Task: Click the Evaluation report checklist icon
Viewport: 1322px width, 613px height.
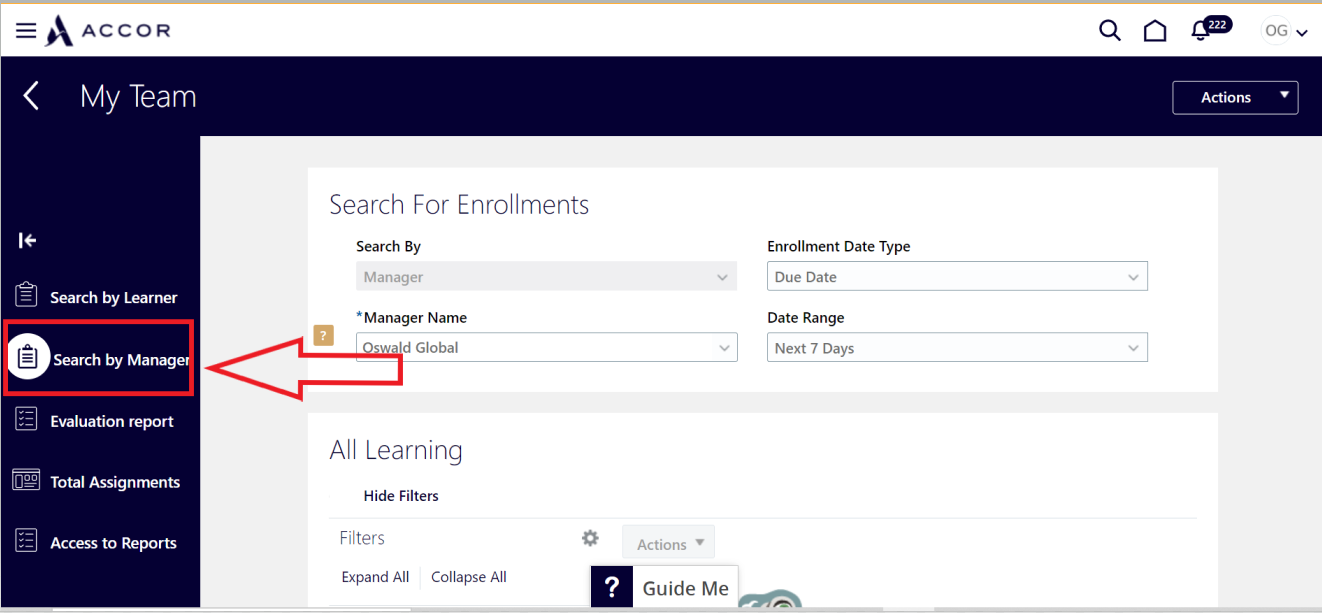Action: [x=26, y=420]
